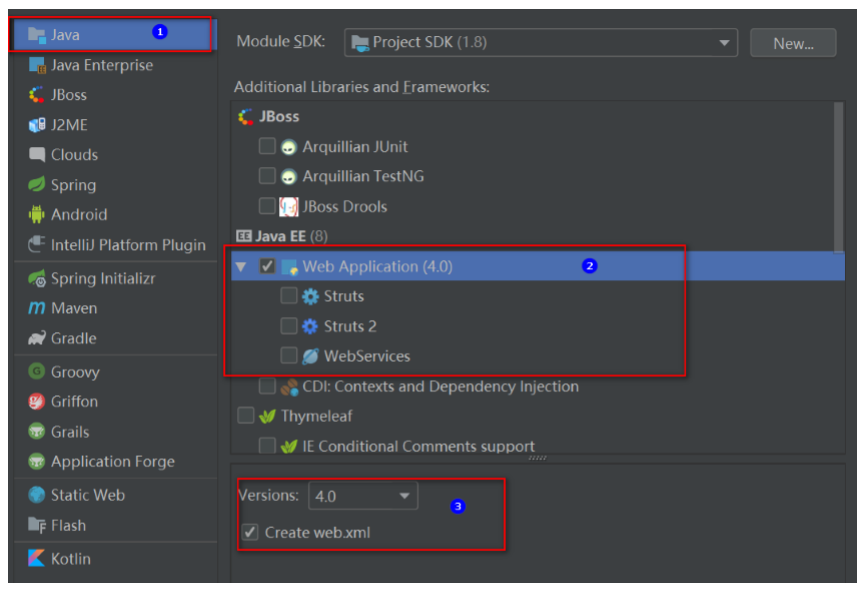866x593 pixels.
Task: Pick the Clouds speech bubble icon
Action: point(37,155)
